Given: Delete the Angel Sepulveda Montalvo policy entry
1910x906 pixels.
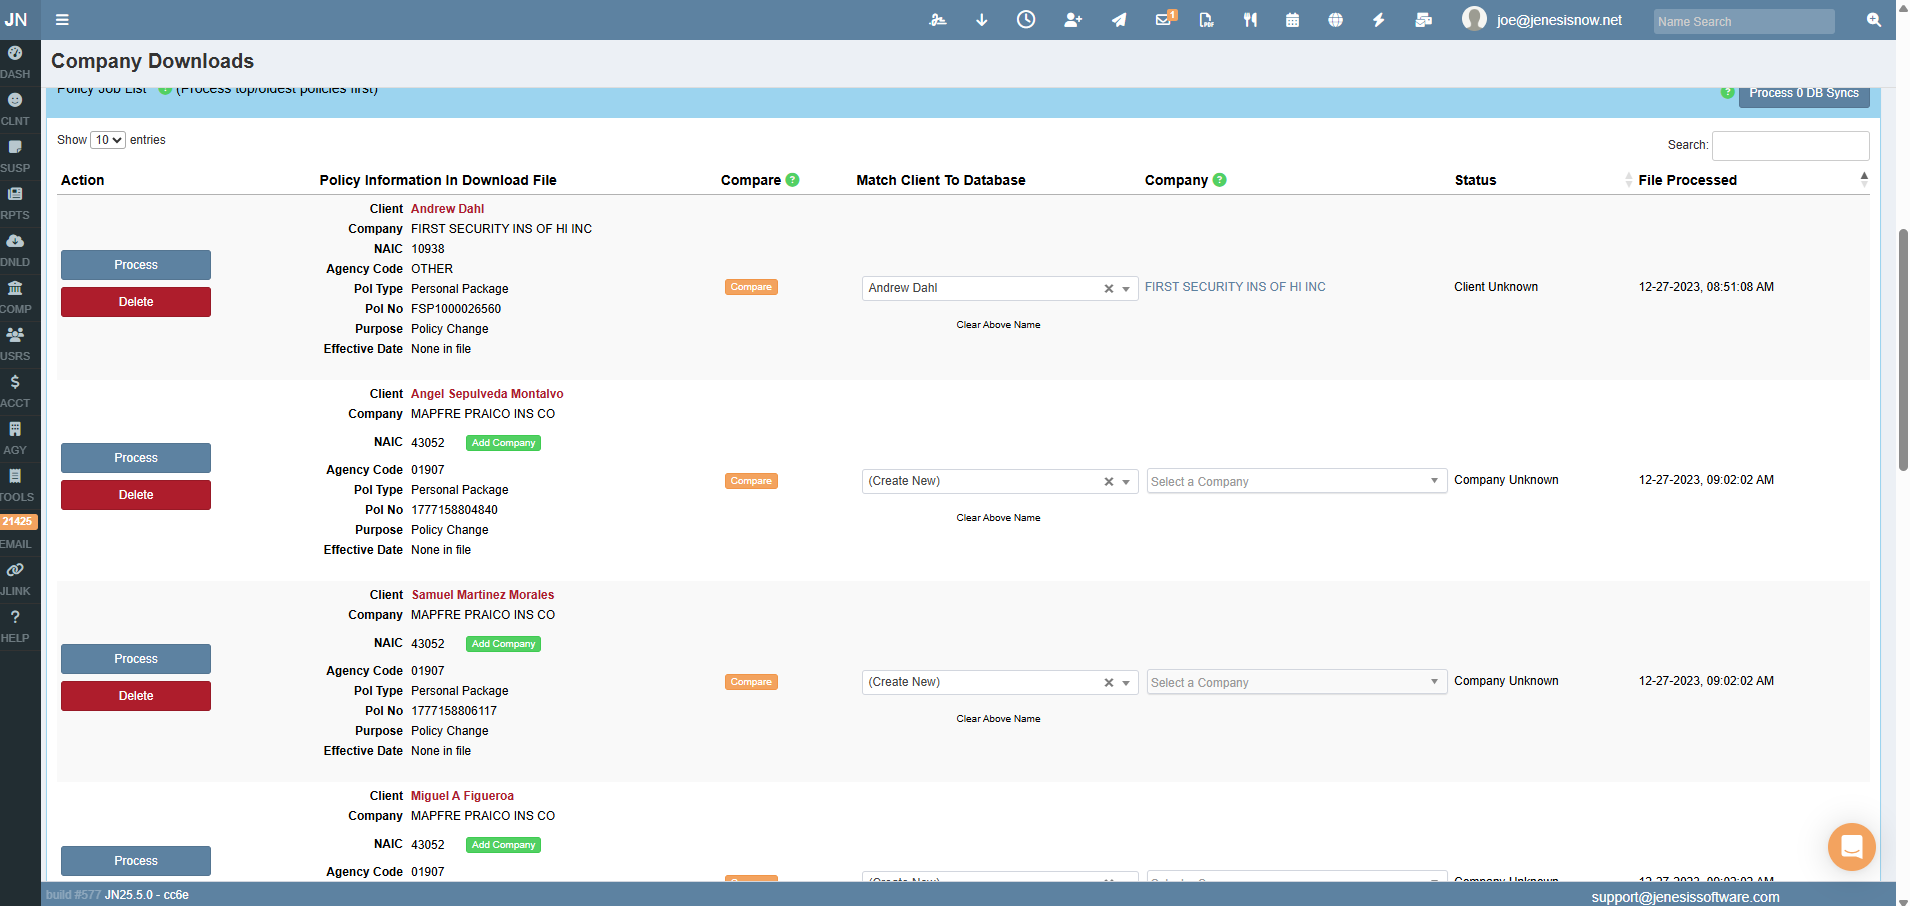Looking at the screenshot, I should tap(135, 494).
